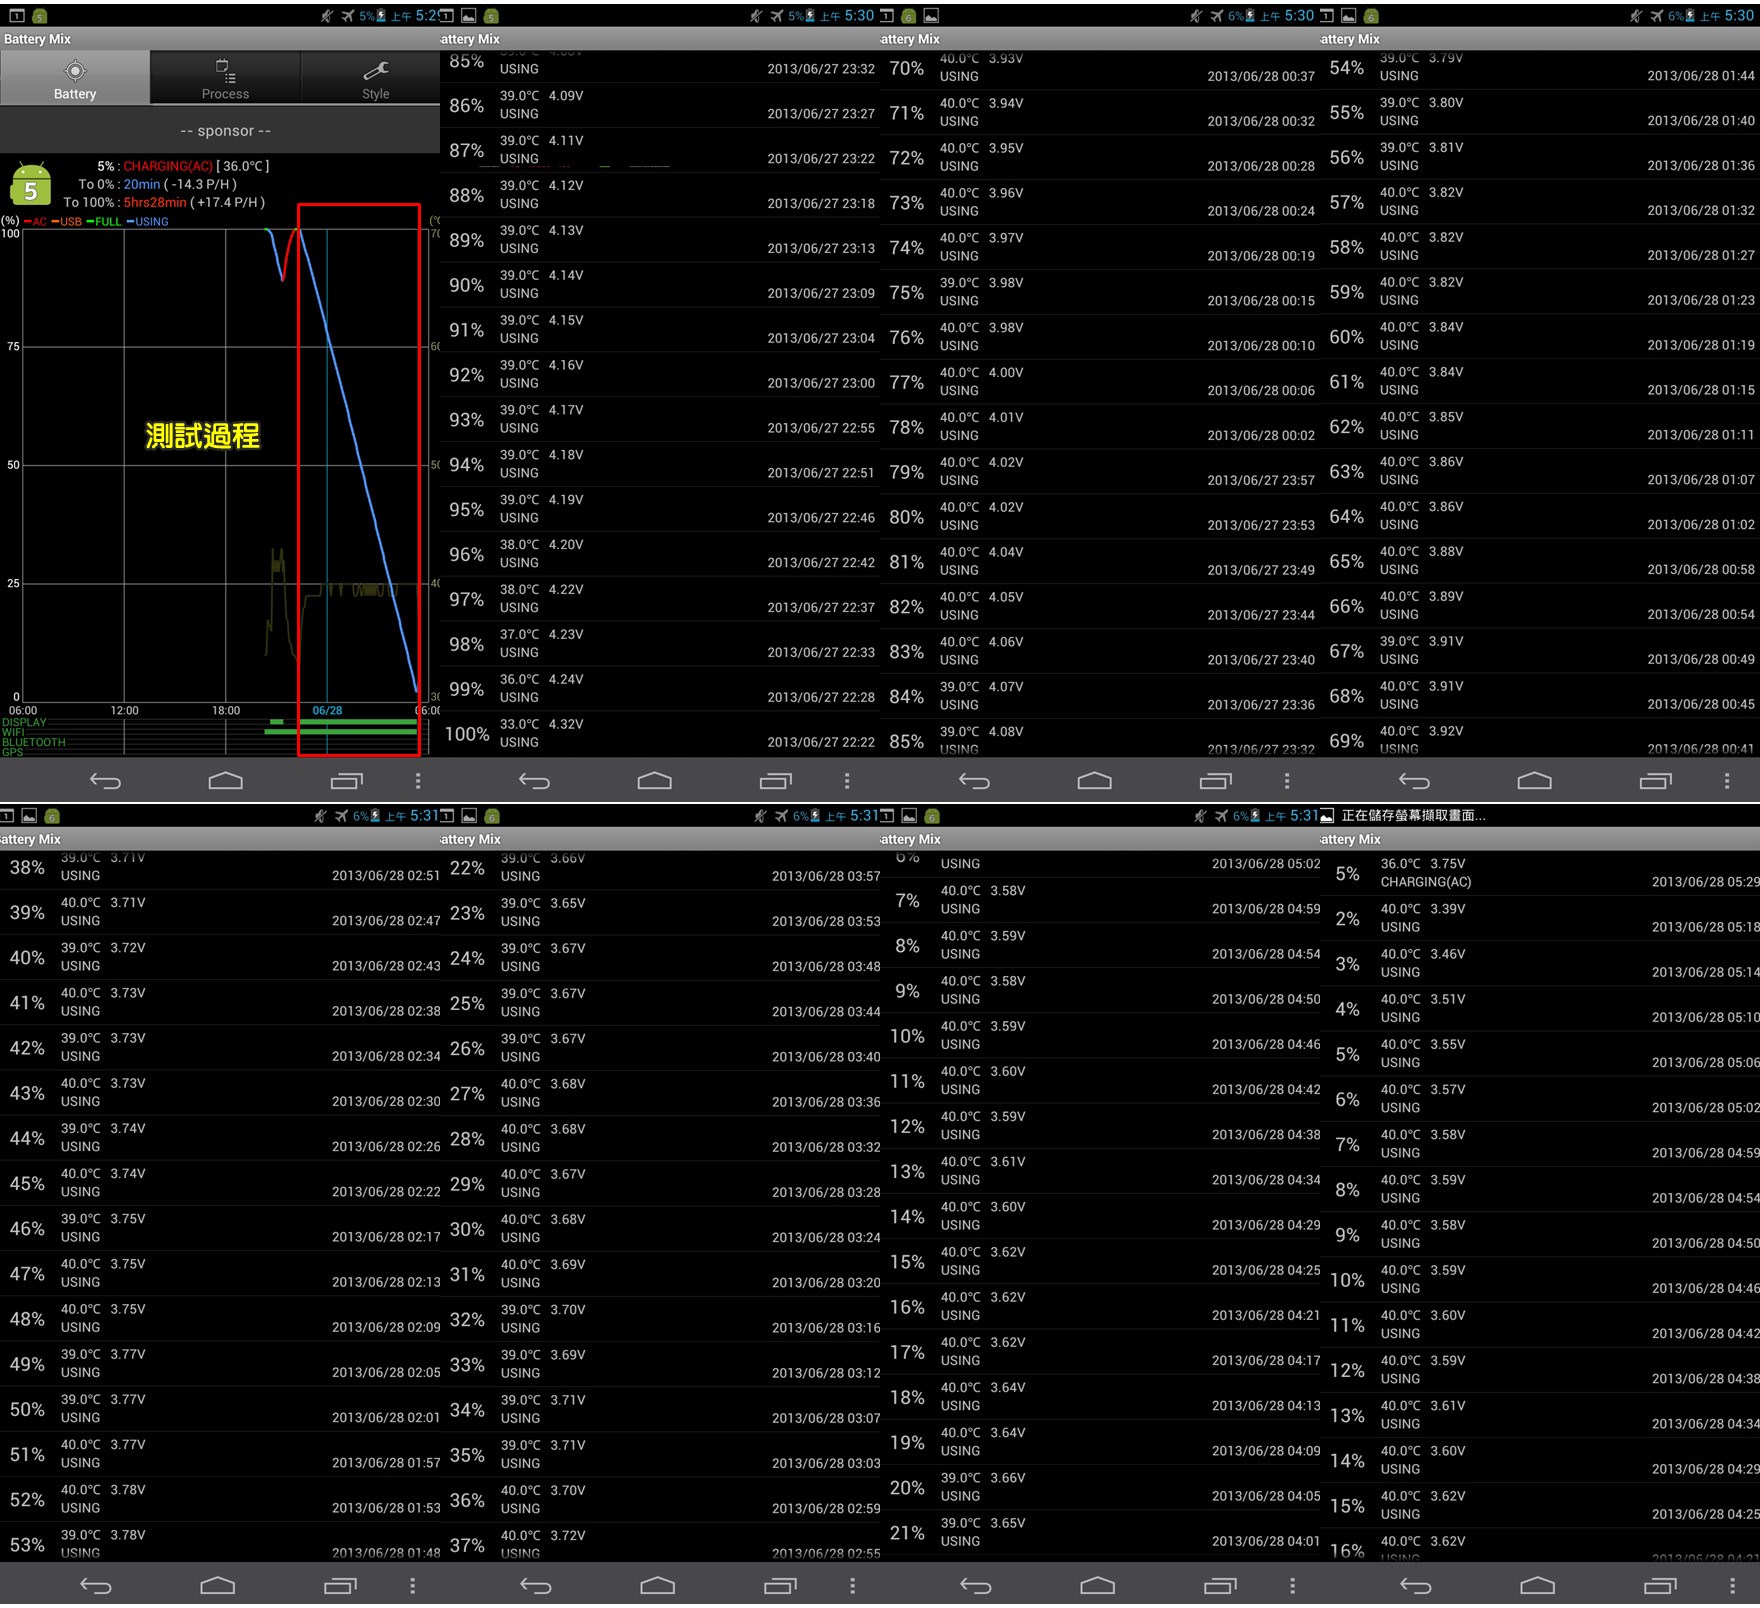Tap Back icon under the 38%–53% list screen
Screen dimensions: 1760x1608
96,1586
